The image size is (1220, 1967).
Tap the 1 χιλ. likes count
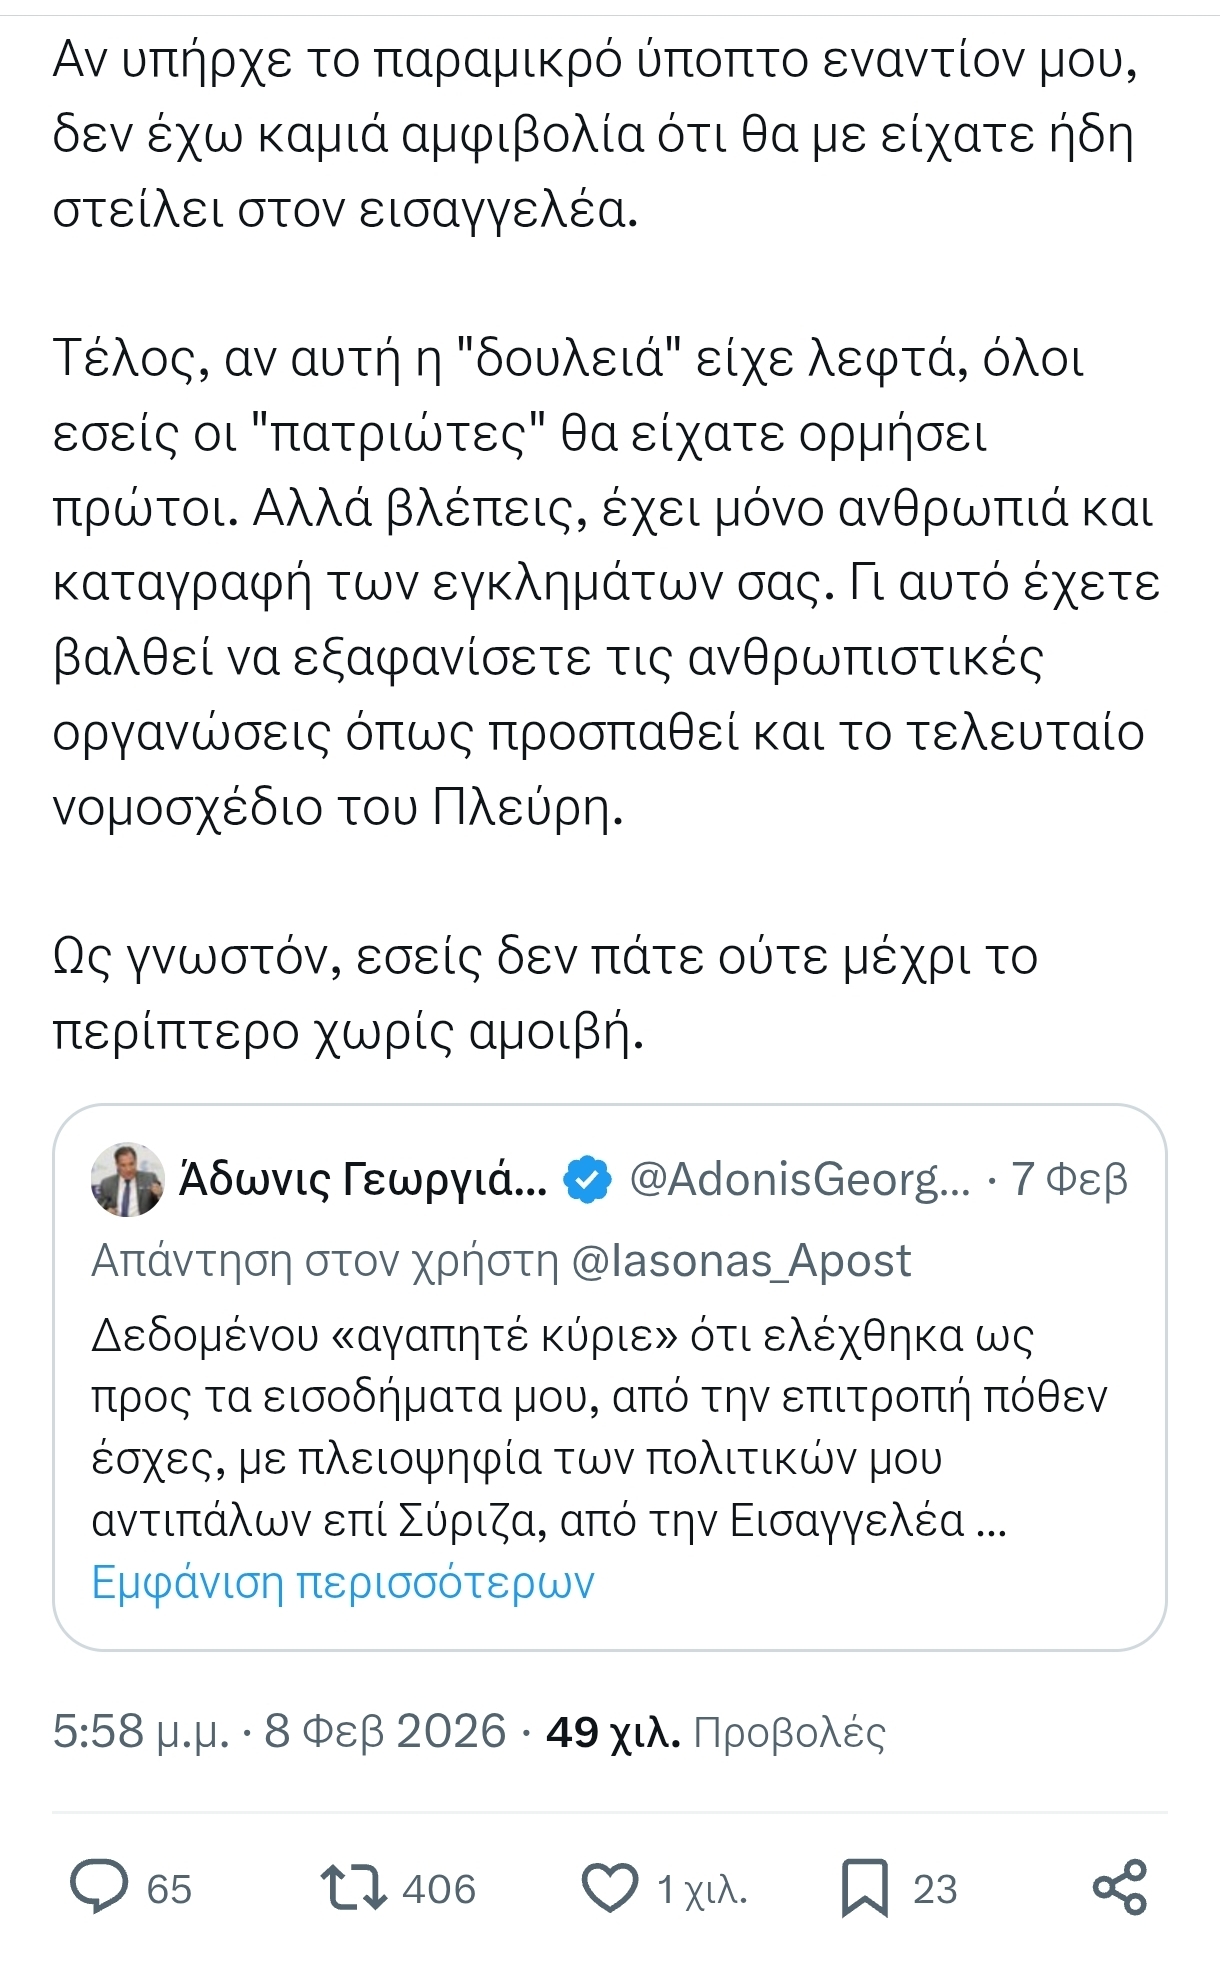(x=701, y=1889)
